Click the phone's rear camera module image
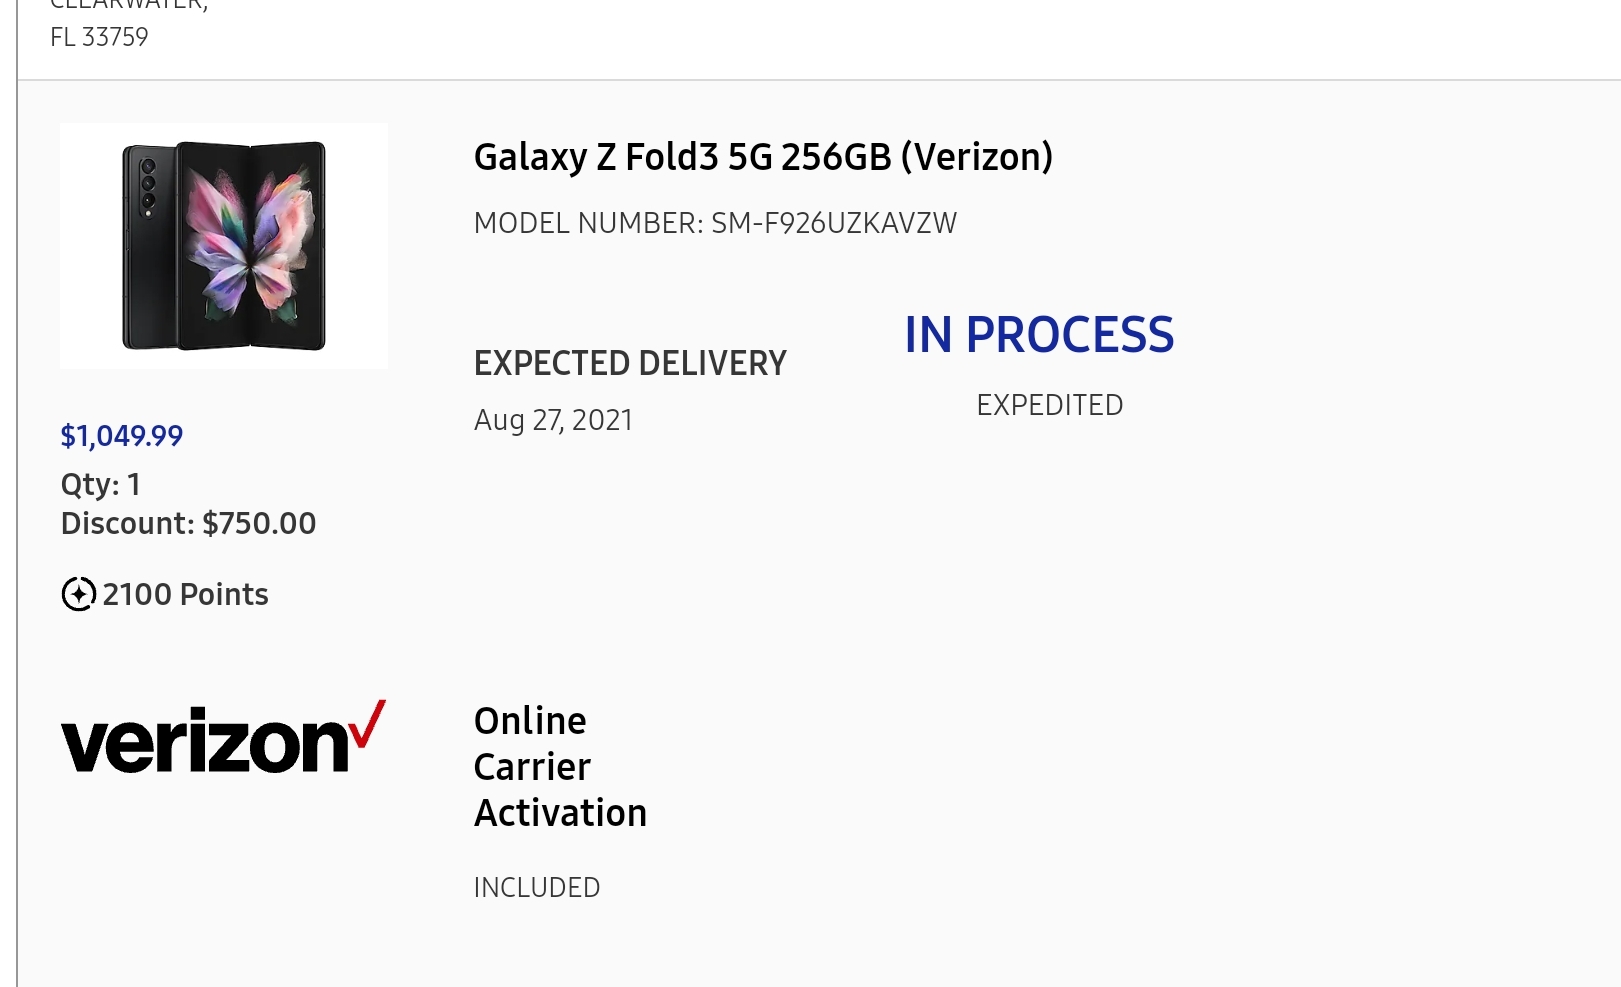Screen dimensions: 1621x987 [148, 186]
